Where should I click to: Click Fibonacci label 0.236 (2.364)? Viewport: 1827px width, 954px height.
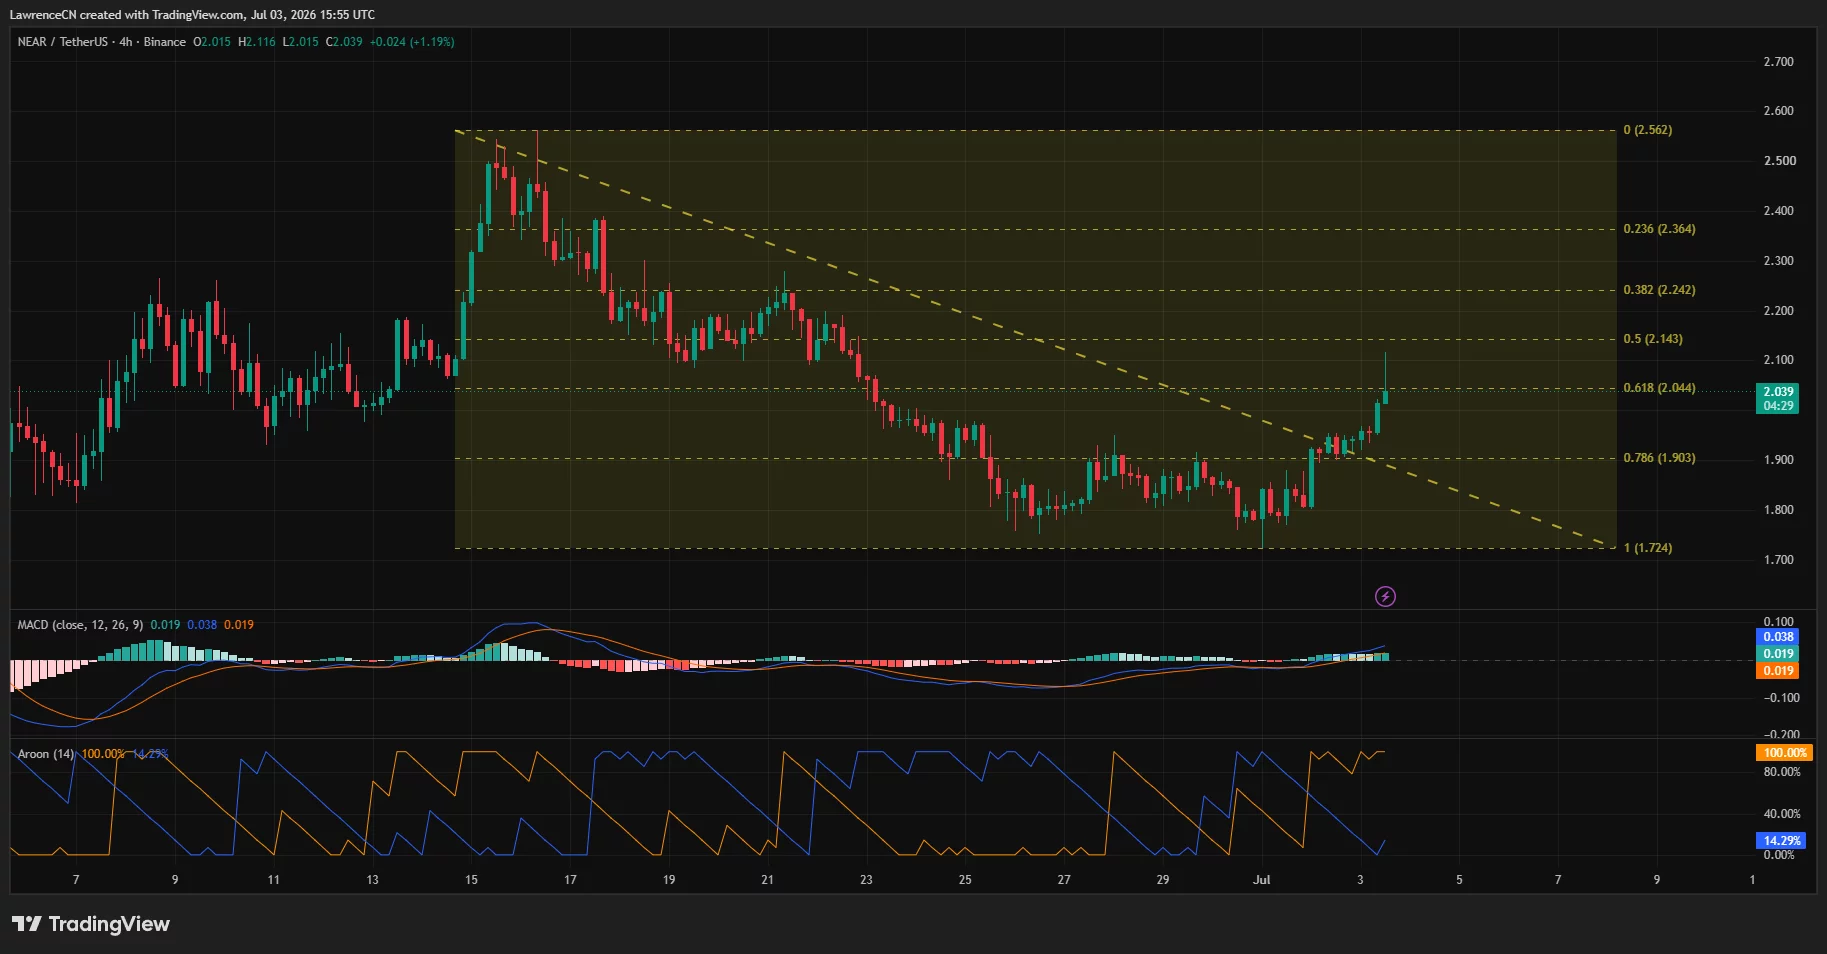[1659, 229]
